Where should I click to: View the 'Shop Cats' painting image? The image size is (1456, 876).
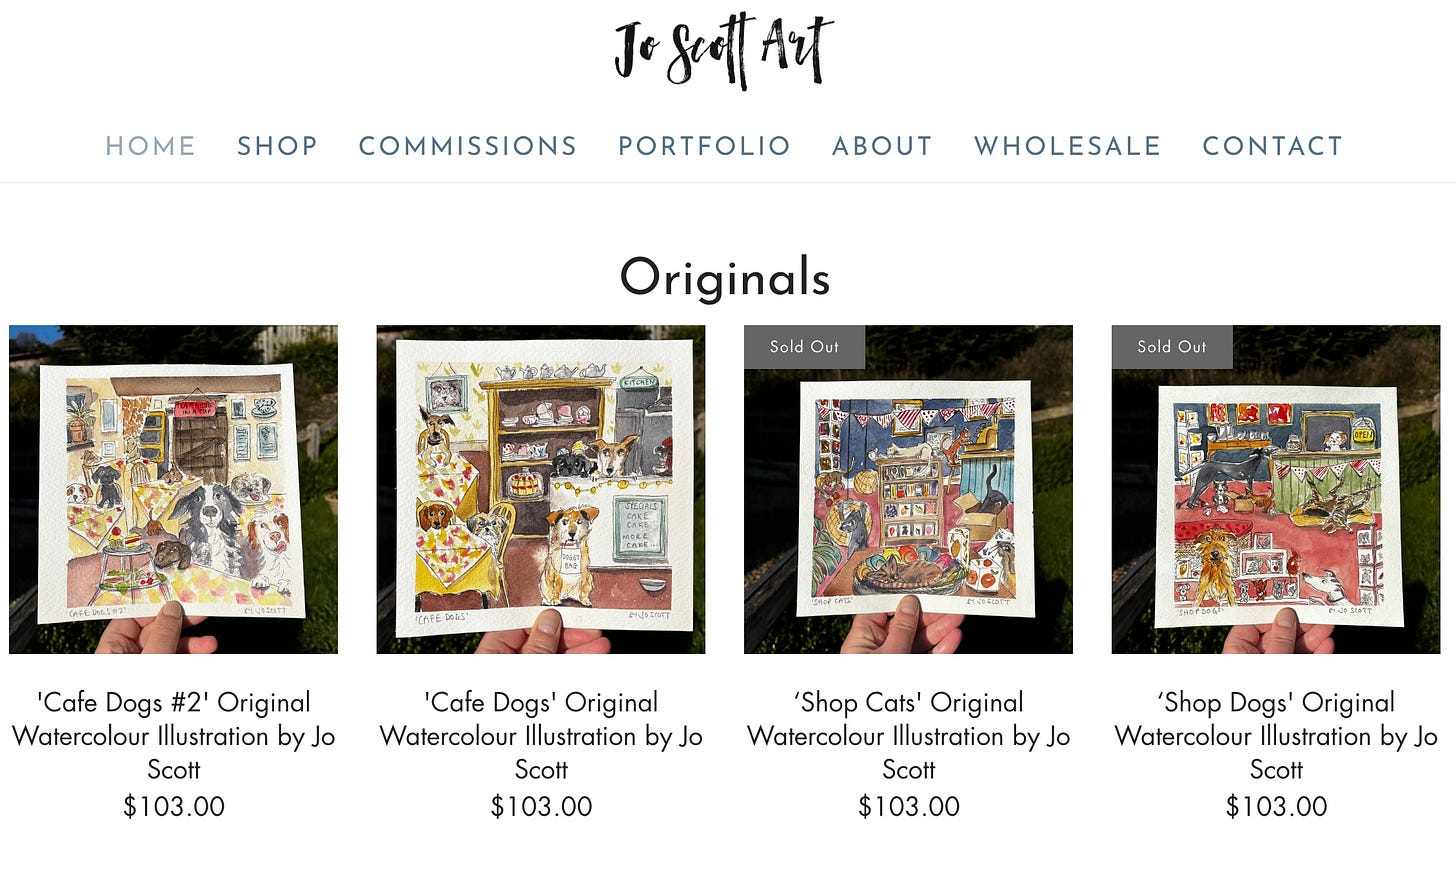908,489
